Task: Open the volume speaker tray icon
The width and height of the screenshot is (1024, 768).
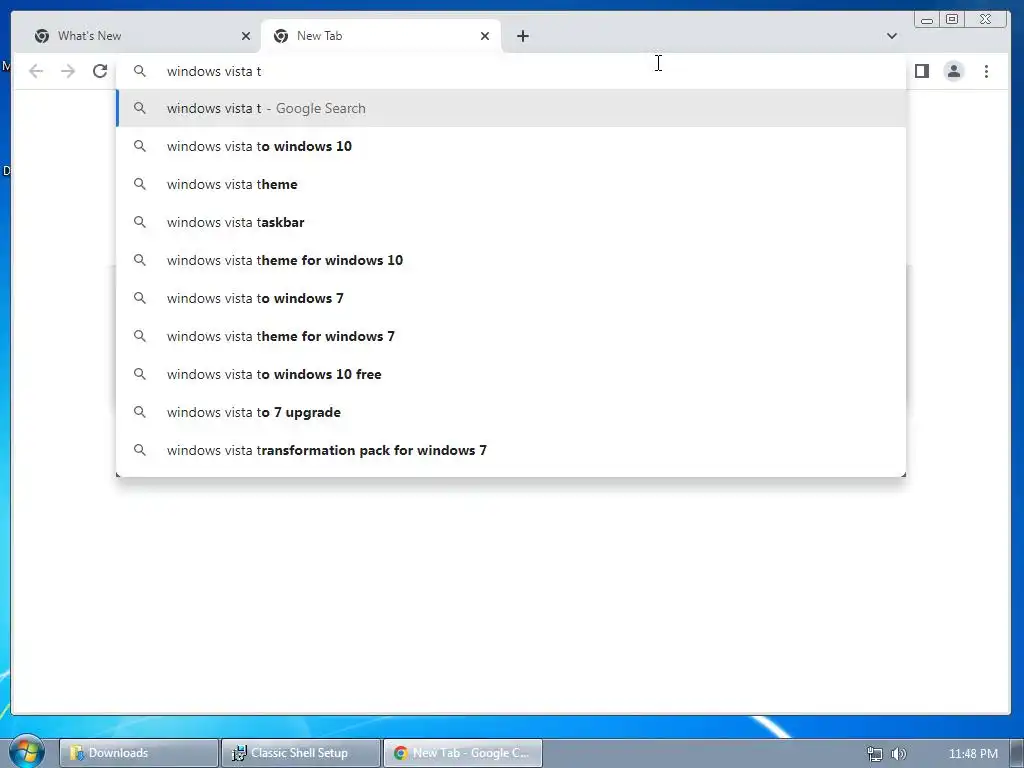Action: click(x=899, y=754)
